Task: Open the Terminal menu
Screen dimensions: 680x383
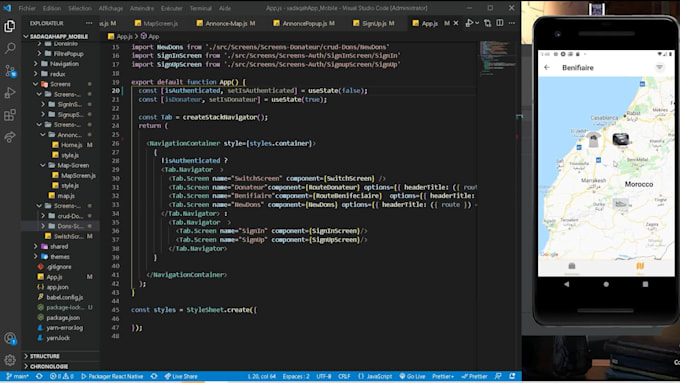Action: pyautogui.click(x=201, y=8)
